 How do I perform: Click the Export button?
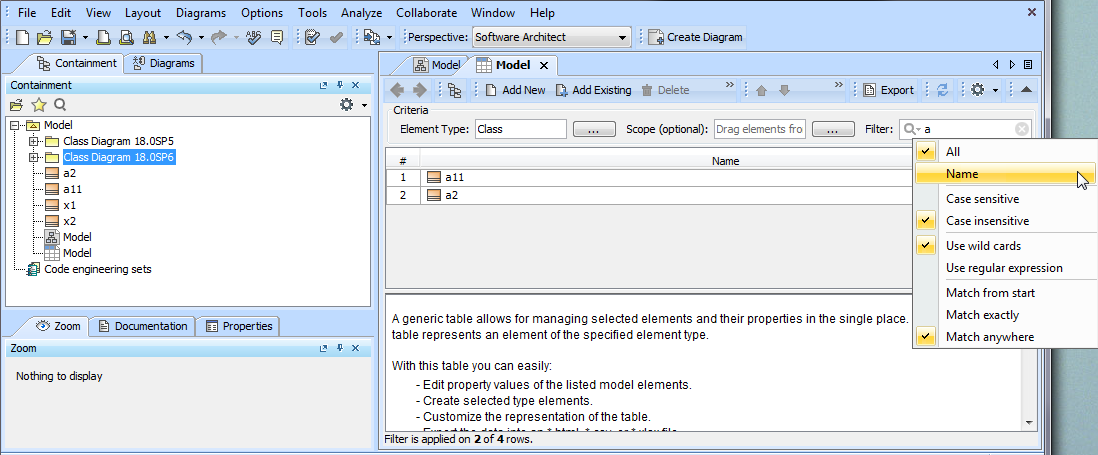pos(889,90)
